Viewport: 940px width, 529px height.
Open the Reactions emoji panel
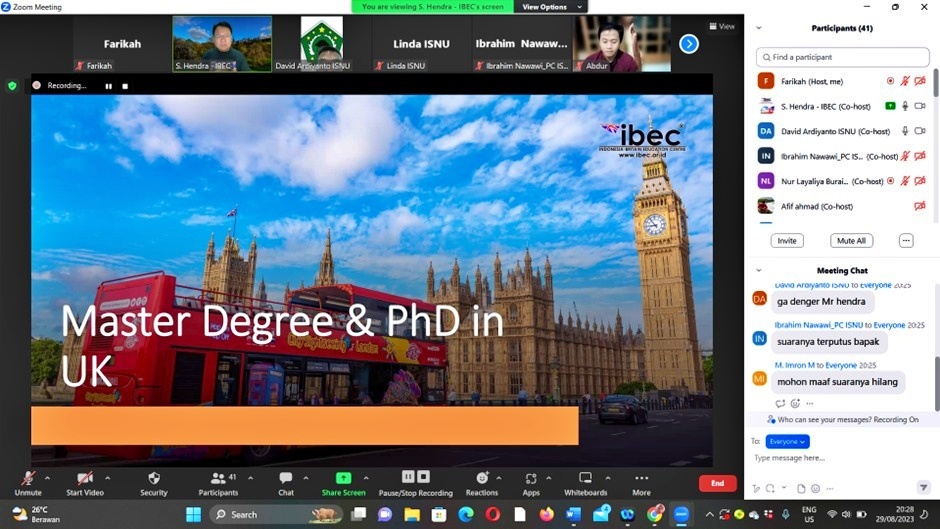pos(482,479)
